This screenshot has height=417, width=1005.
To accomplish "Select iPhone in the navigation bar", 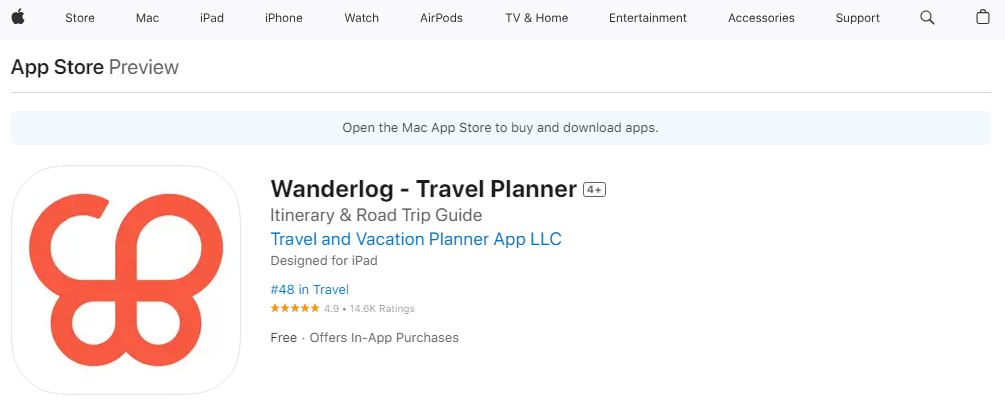I will click(x=283, y=18).
